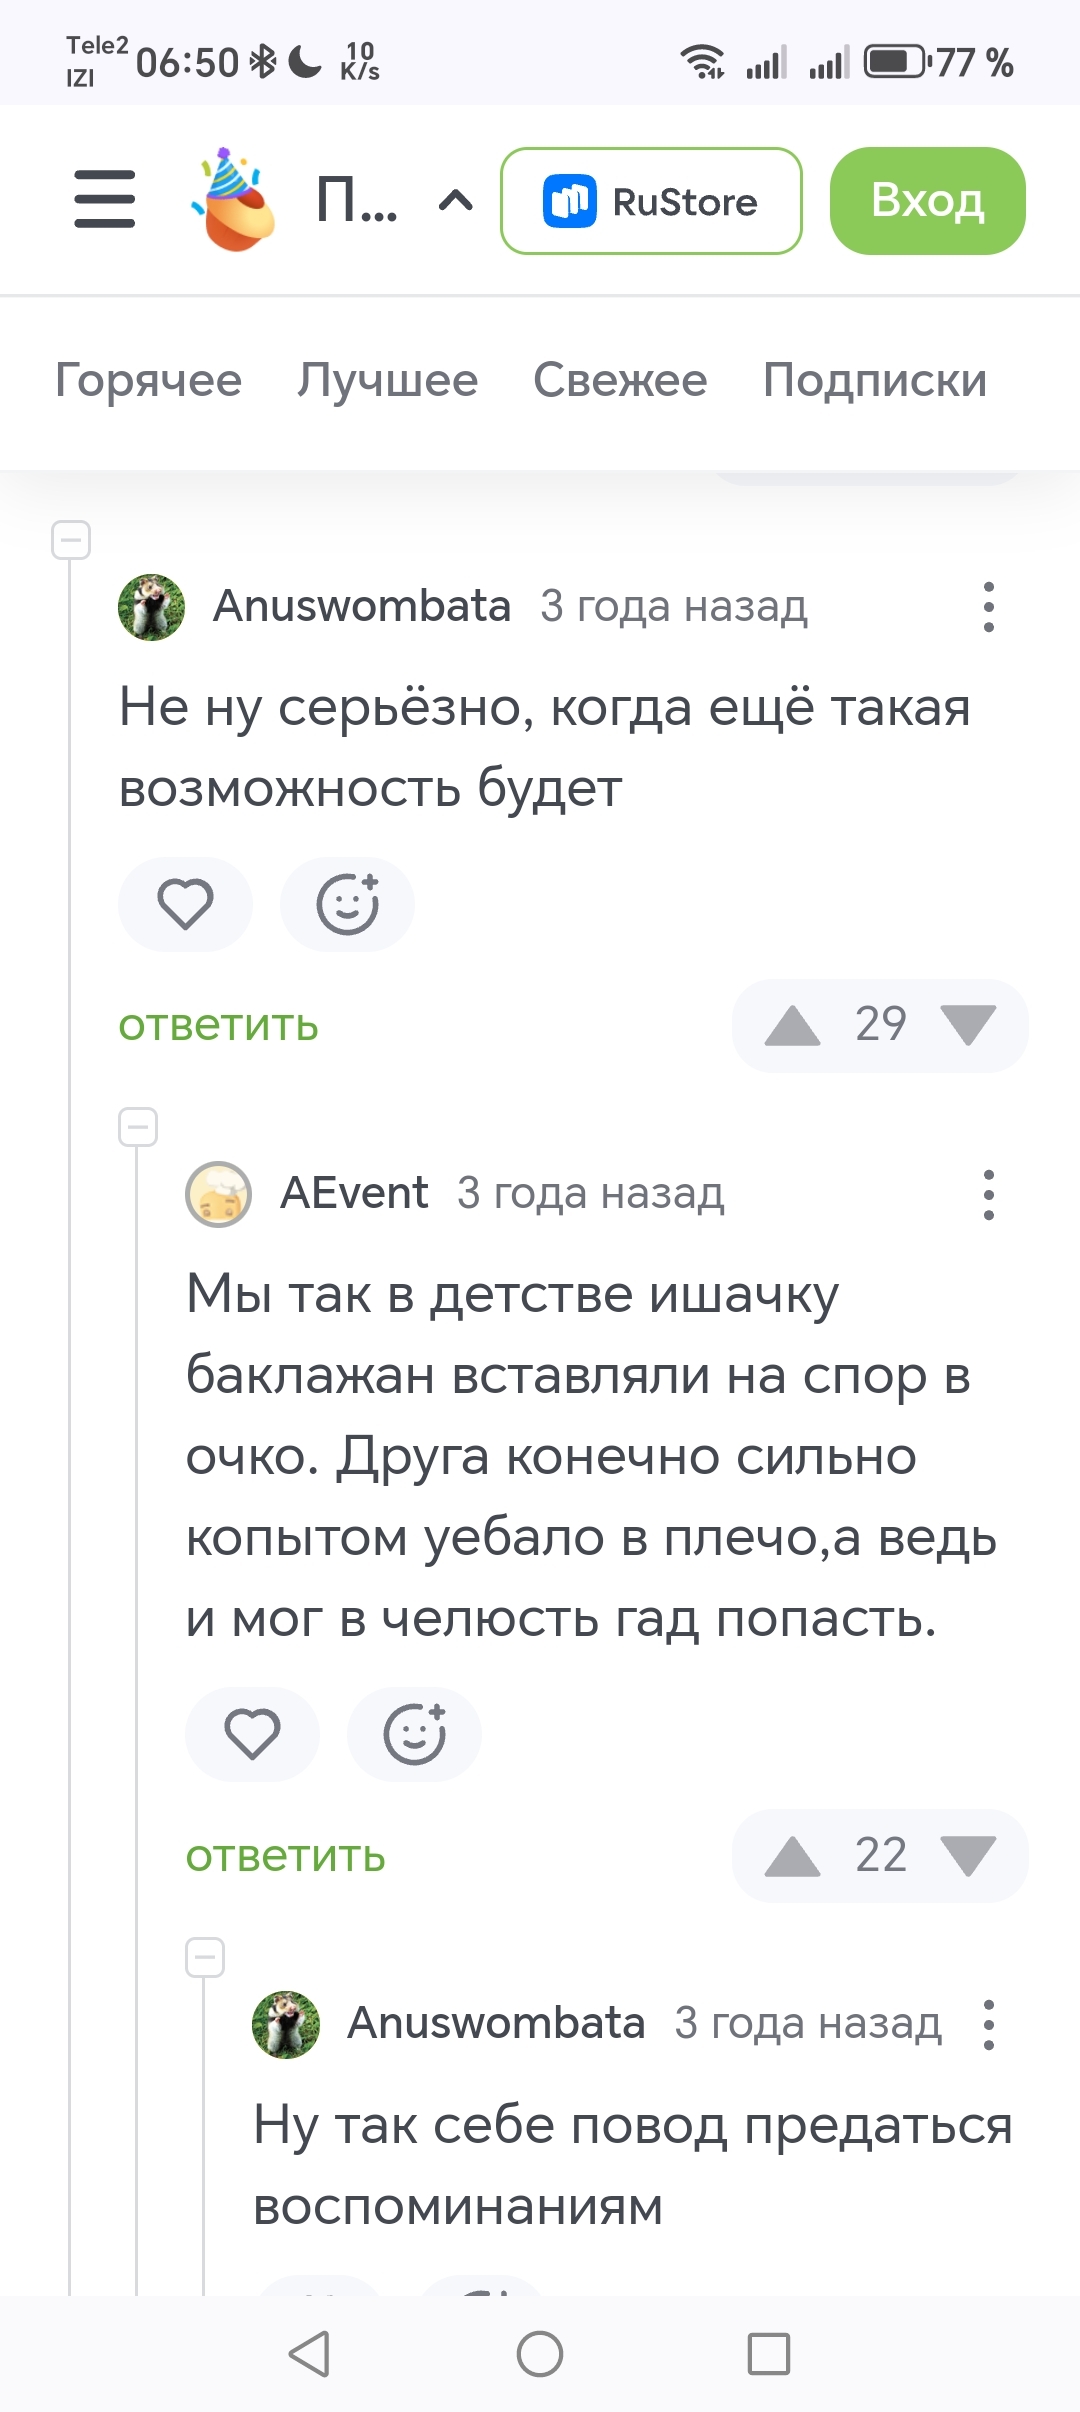
Task: Reply to the AEvent comment via ответить
Action: point(286,1857)
